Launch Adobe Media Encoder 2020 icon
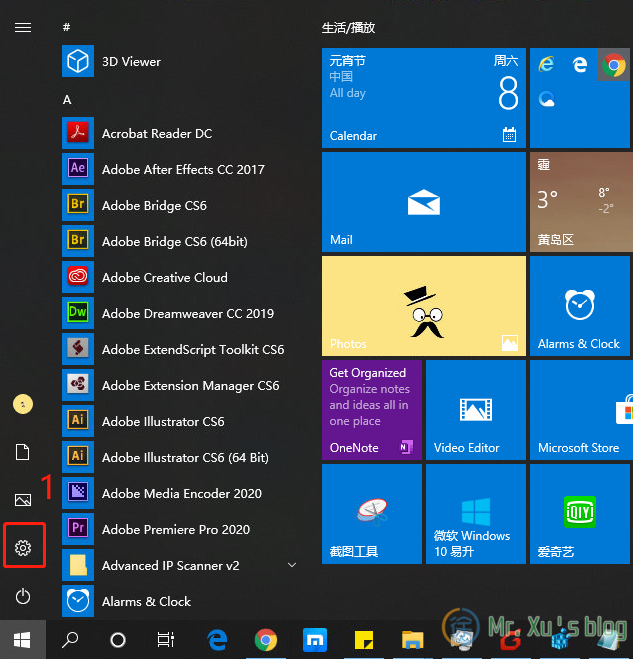Screen dimensions: 633x659 pos(78,493)
